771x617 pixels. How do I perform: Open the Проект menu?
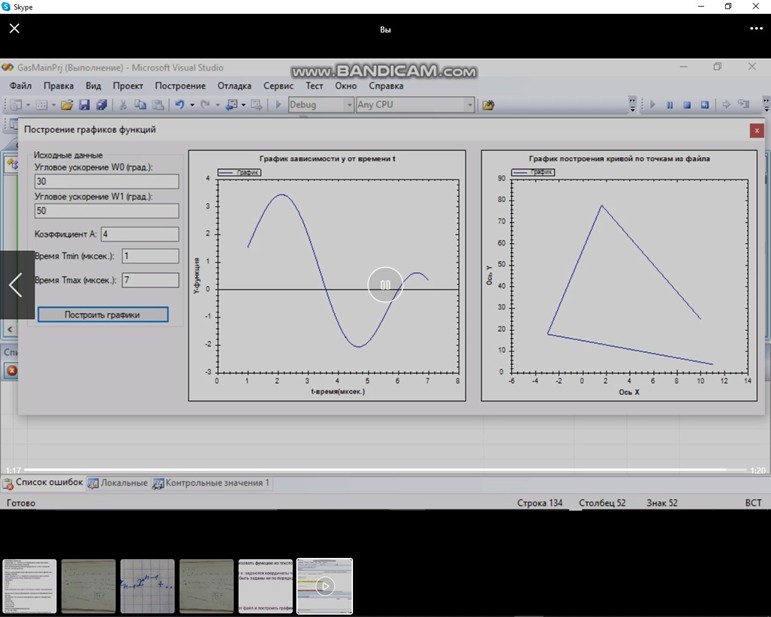pos(128,86)
